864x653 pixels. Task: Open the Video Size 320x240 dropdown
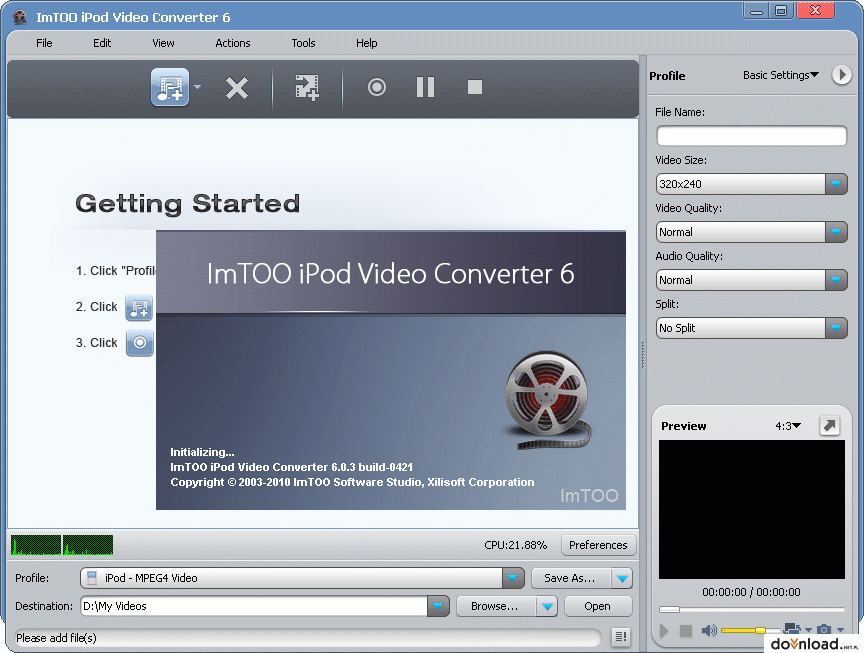836,184
